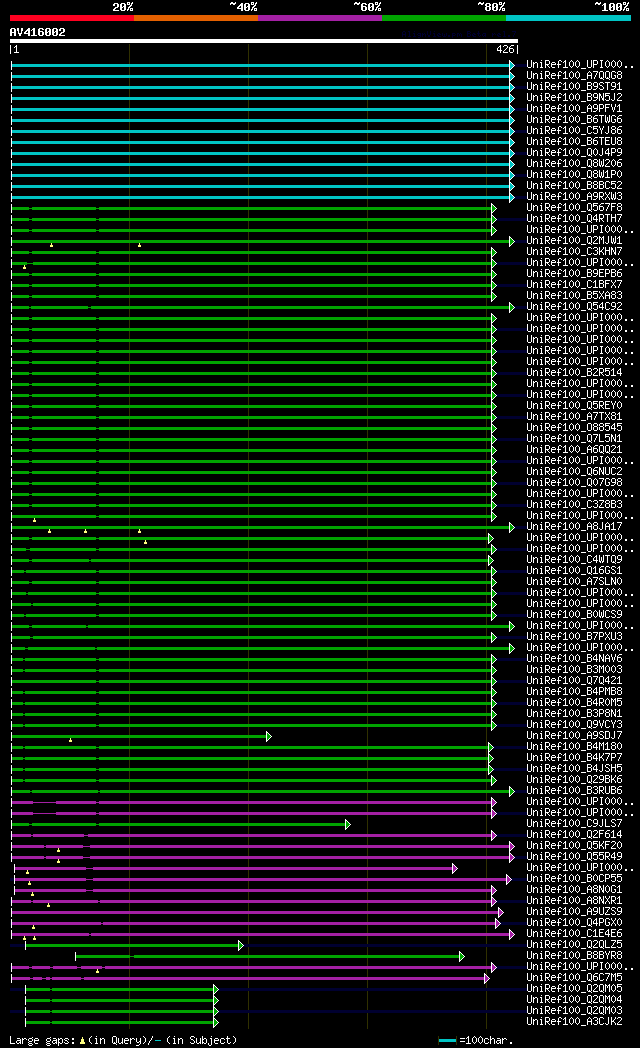Open hit UniRef100_B6TEU8
This screenshot has height=1048, width=640.
tap(574, 142)
